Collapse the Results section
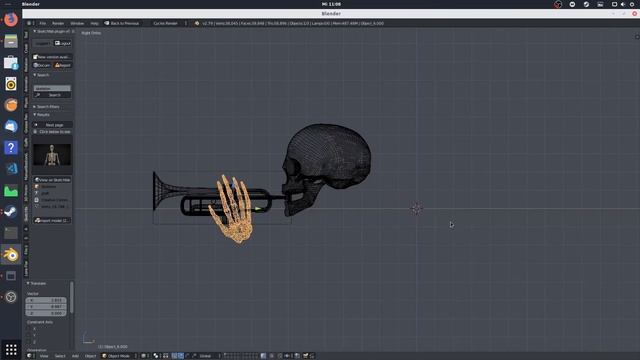Image resolution: width=640 pixels, height=360 pixels. pos(42,115)
